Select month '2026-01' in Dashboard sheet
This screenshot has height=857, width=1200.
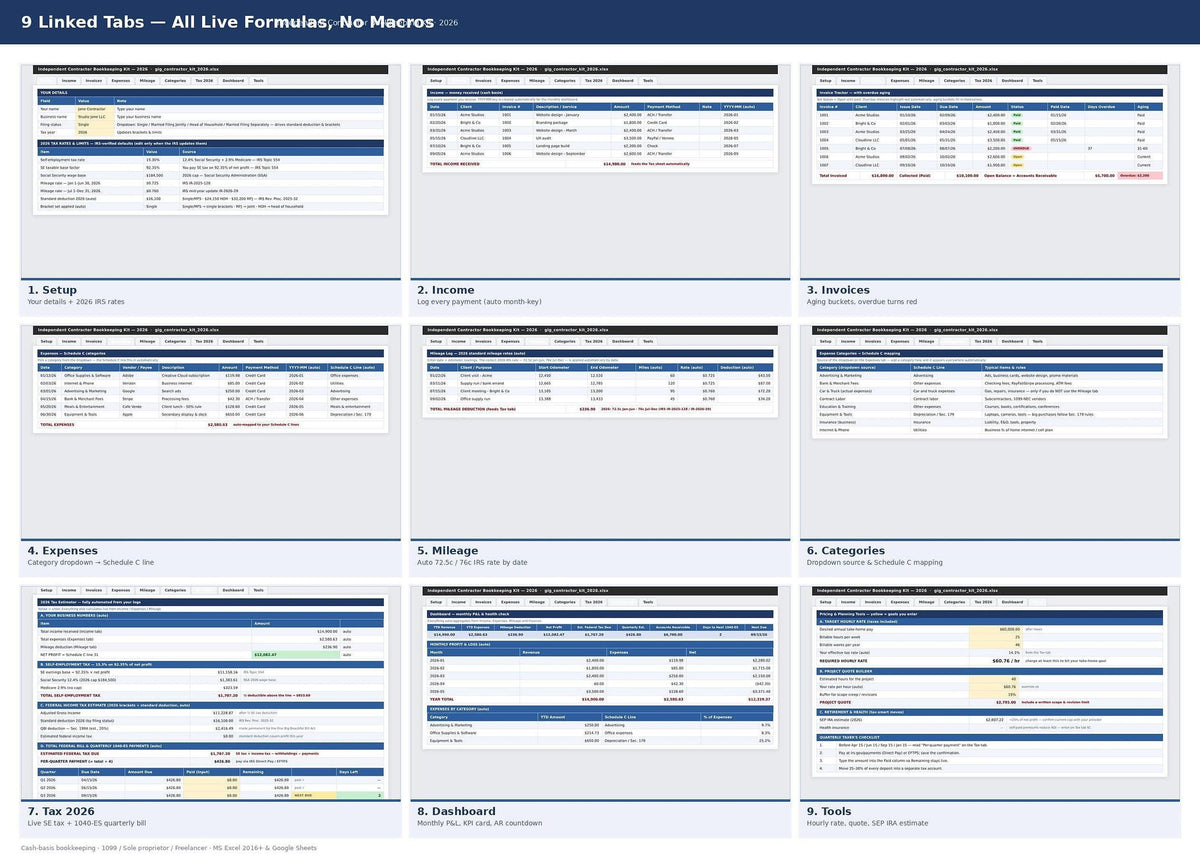coord(437,660)
